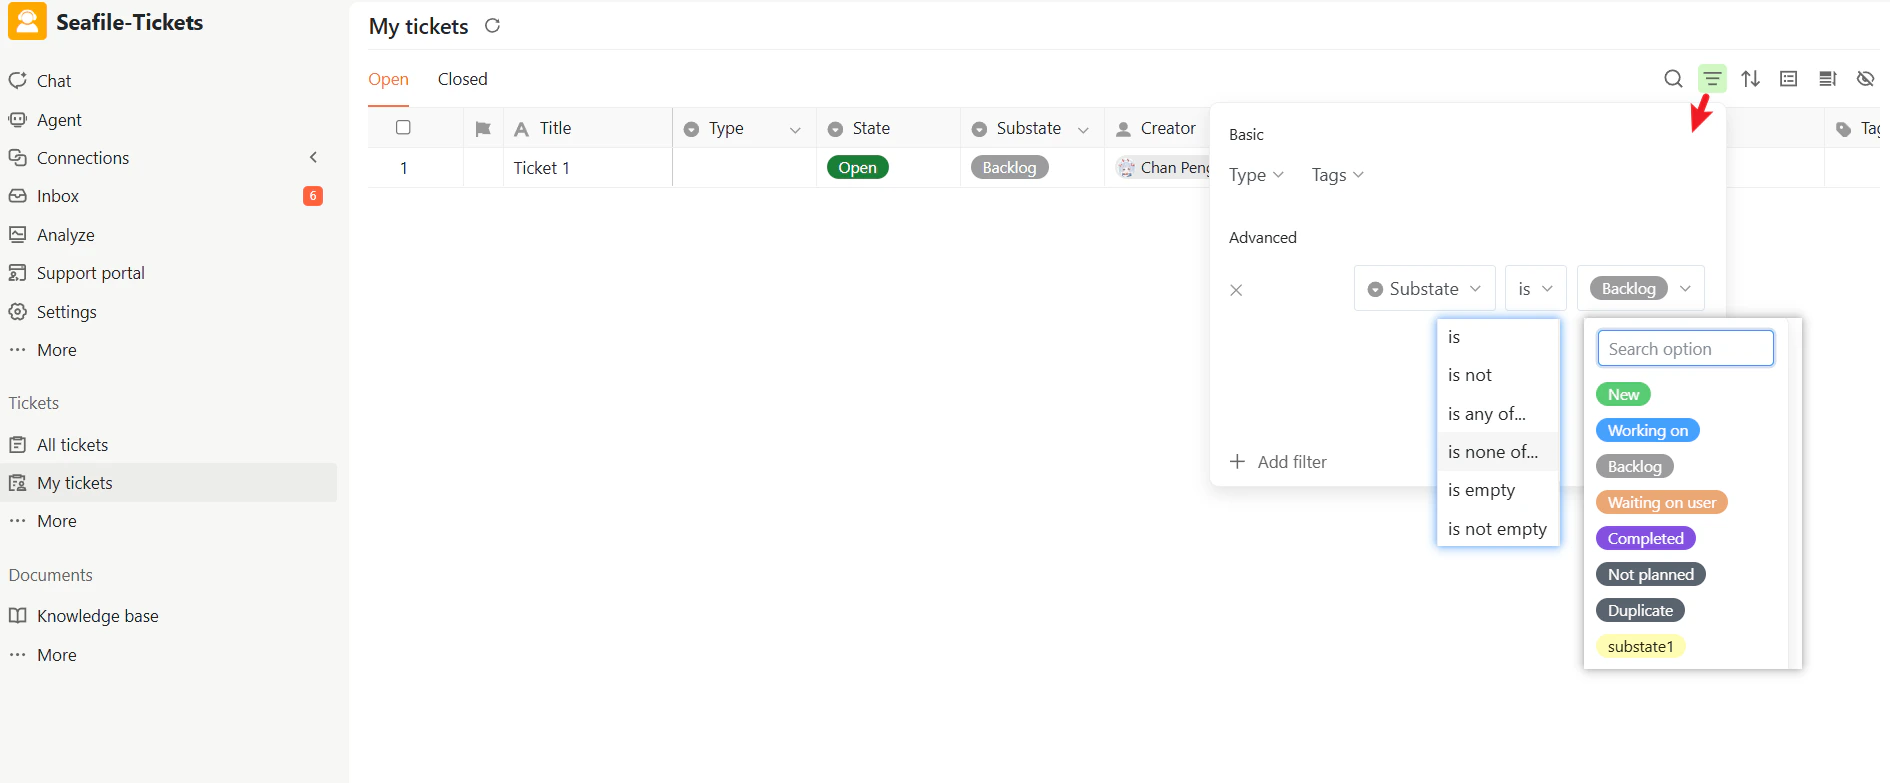
Task: Click the Creator column header
Action: pyautogui.click(x=1157, y=128)
